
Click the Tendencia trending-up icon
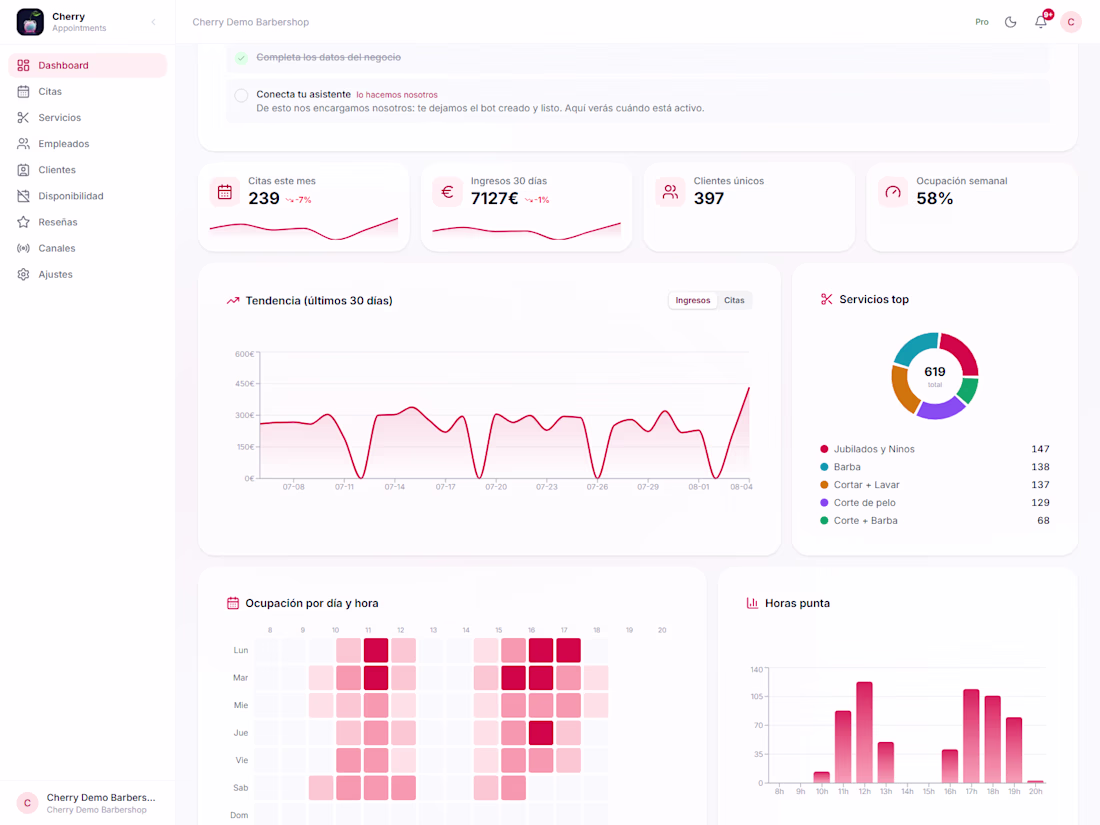click(x=233, y=300)
